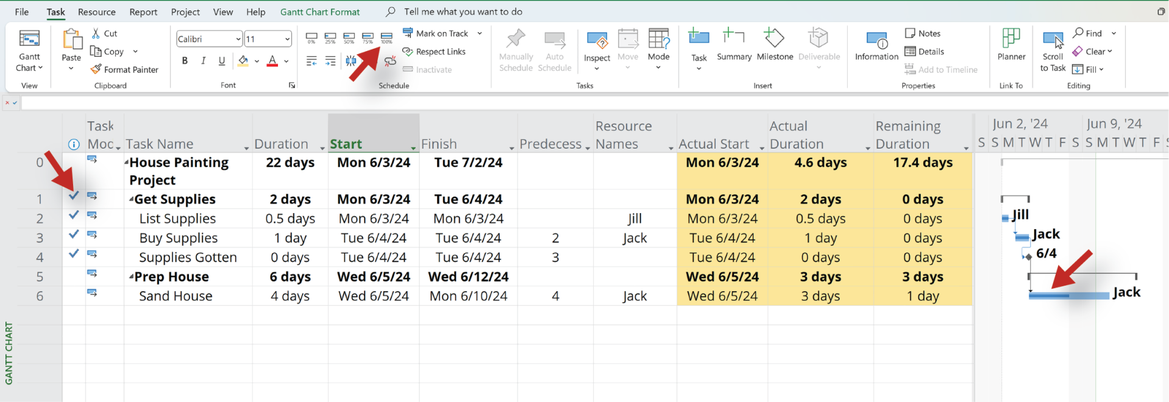Open the File menu
This screenshot has width=1169, height=402.
[22, 12]
